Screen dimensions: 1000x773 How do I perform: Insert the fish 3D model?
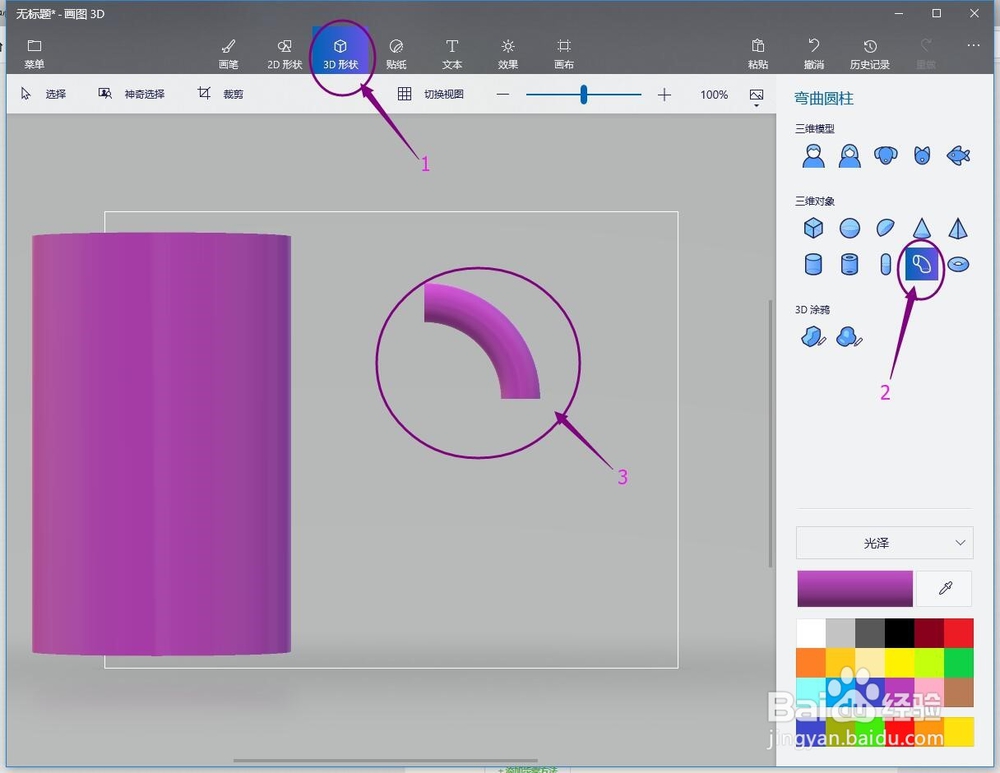[959, 156]
